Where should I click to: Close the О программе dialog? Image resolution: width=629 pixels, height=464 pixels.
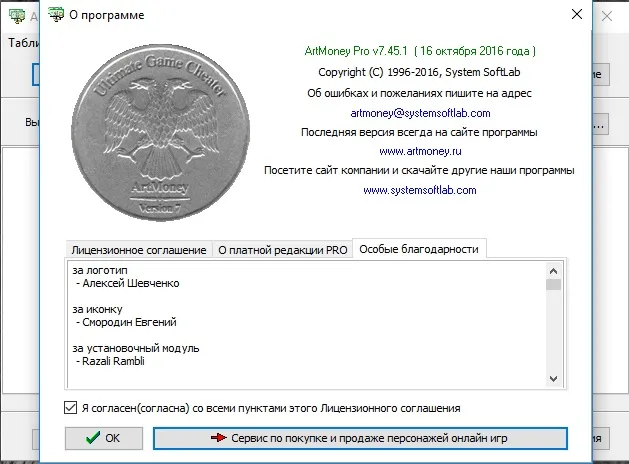pyautogui.click(x=577, y=14)
